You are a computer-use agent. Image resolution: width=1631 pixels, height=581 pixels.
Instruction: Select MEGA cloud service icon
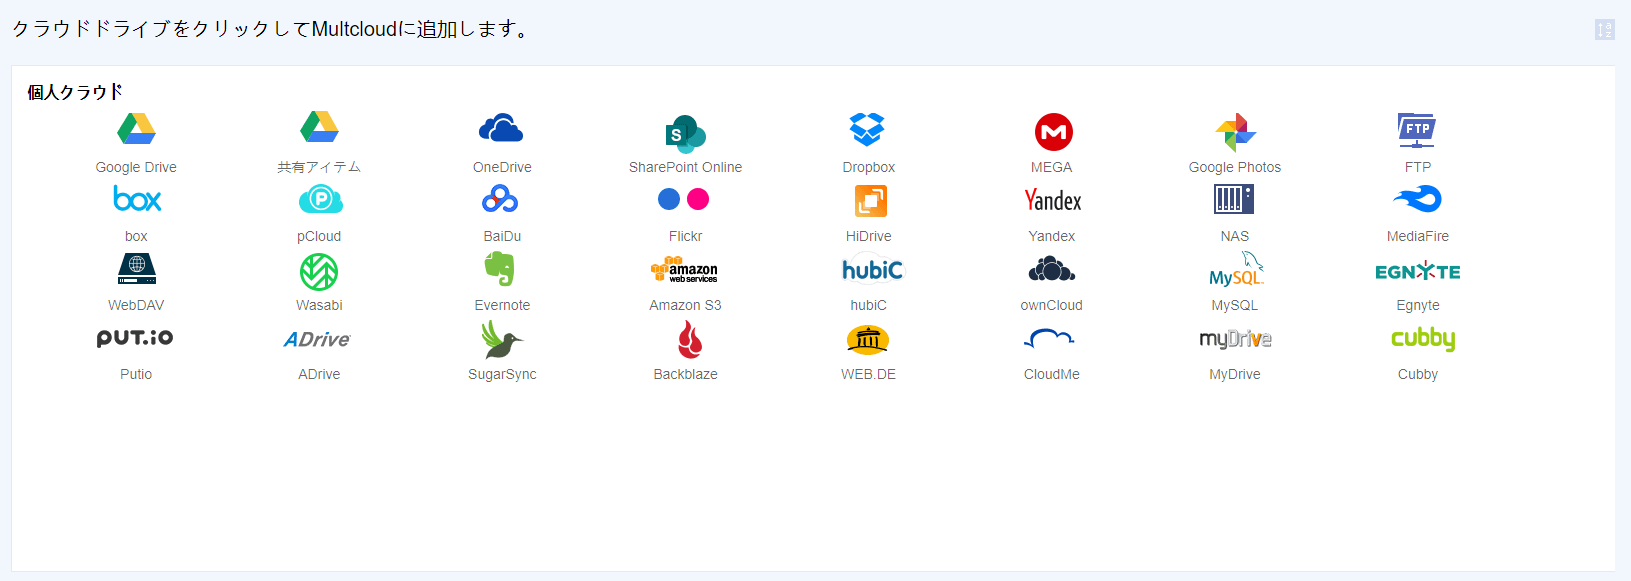[1053, 131]
